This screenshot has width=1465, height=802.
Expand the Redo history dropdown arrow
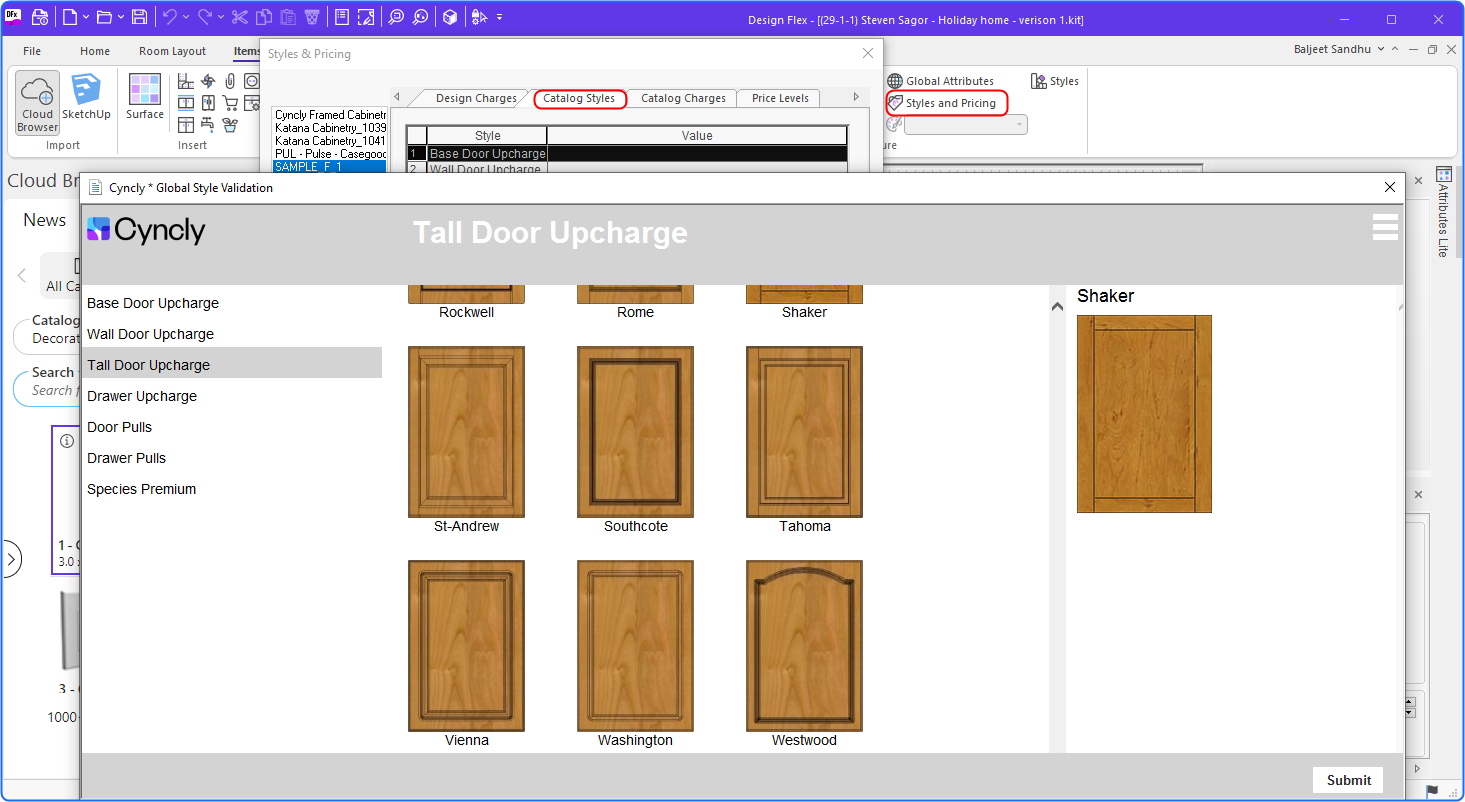219,17
